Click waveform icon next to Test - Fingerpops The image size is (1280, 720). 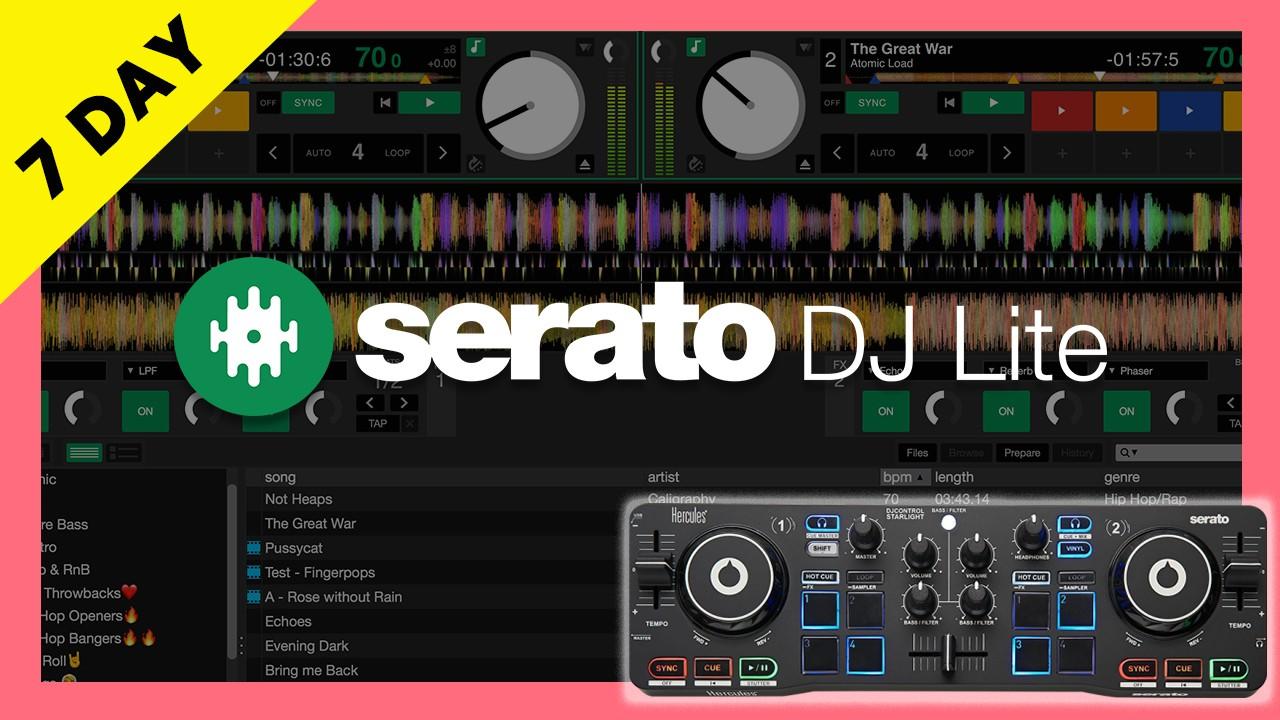(253, 572)
